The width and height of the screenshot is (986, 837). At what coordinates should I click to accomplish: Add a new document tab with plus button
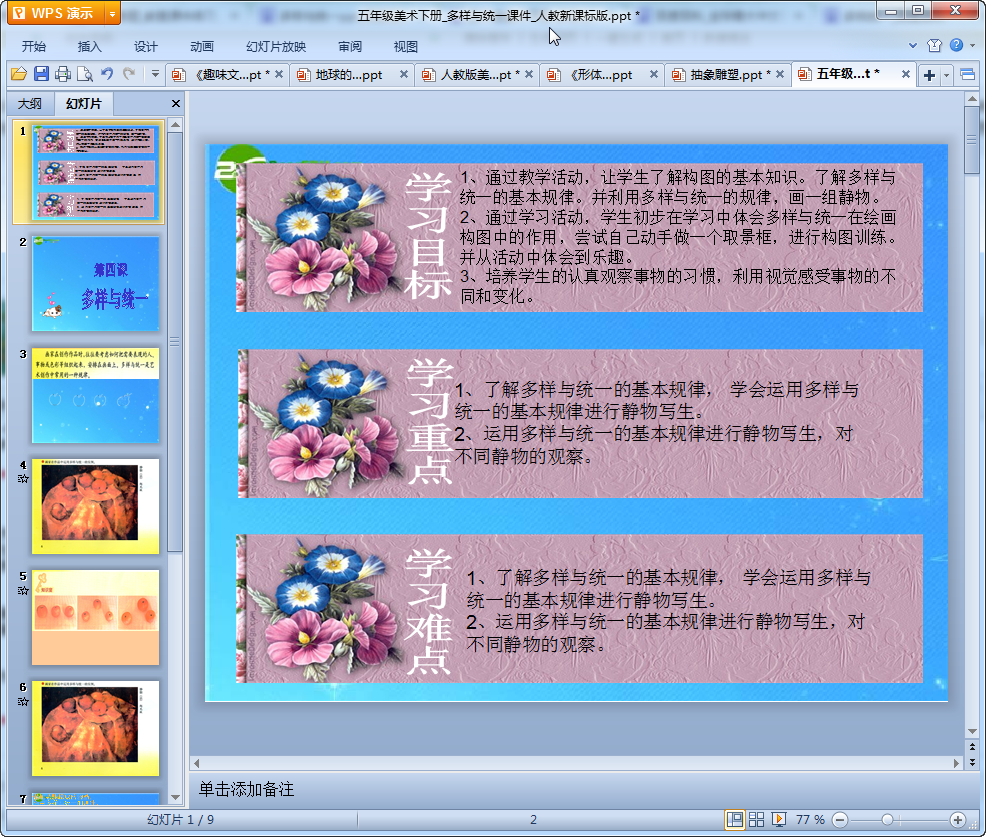[x=929, y=75]
